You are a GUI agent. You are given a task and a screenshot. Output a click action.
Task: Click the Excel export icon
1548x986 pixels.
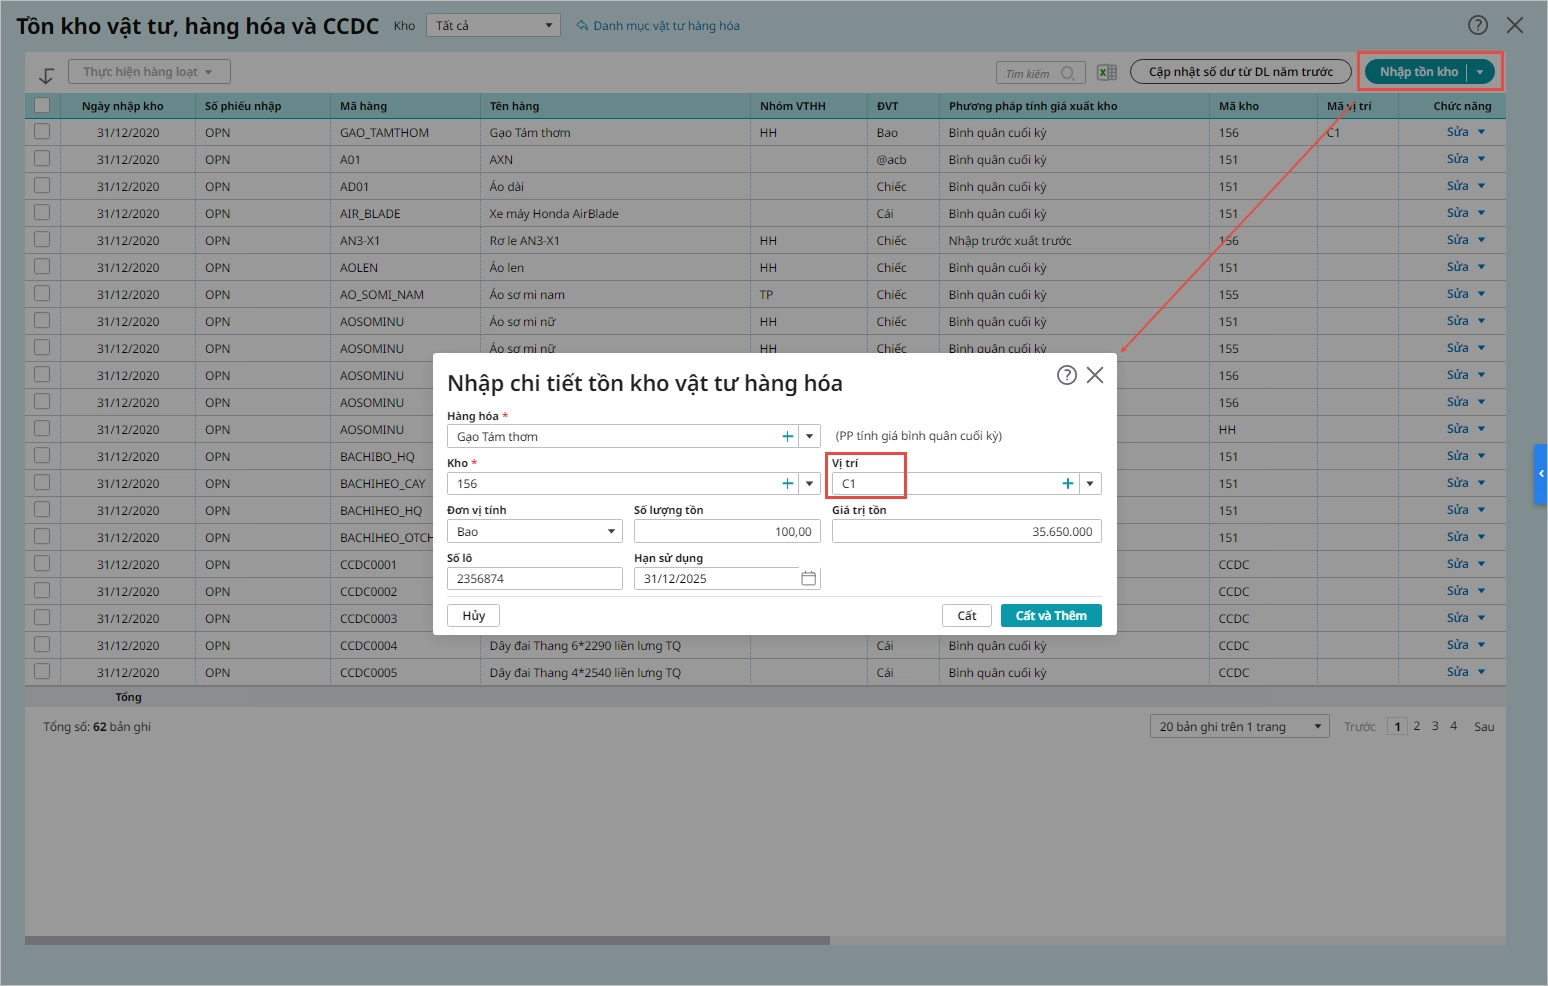pyautogui.click(x=1107, y=72)
